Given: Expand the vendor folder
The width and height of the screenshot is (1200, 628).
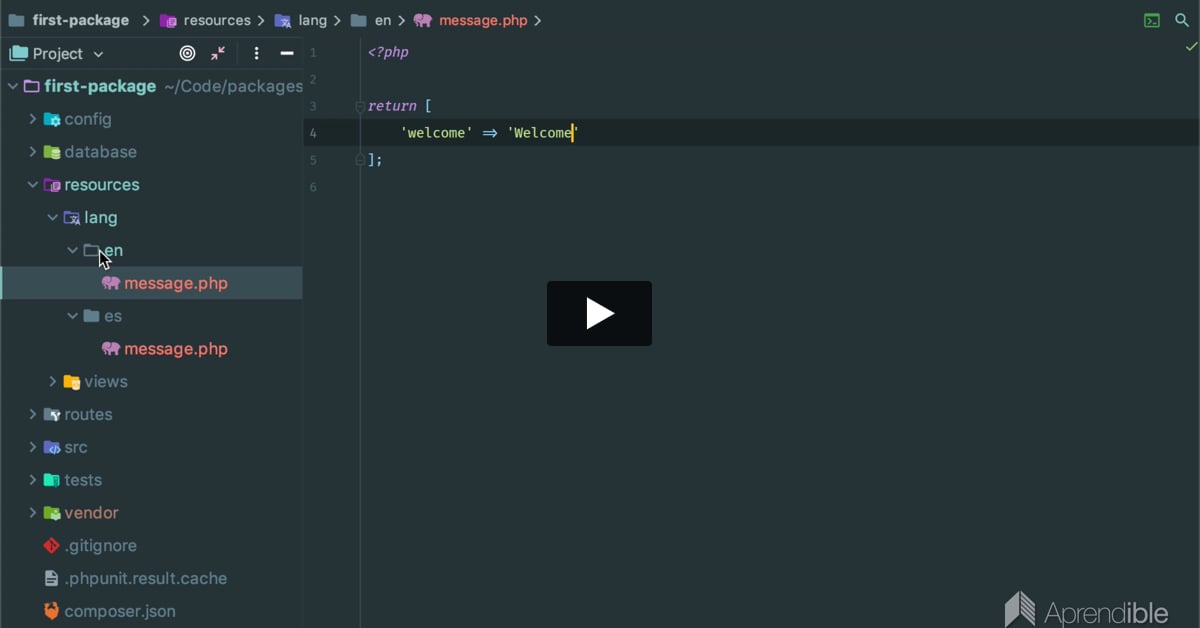Looking at the screenshot, I should pos(33,513).
